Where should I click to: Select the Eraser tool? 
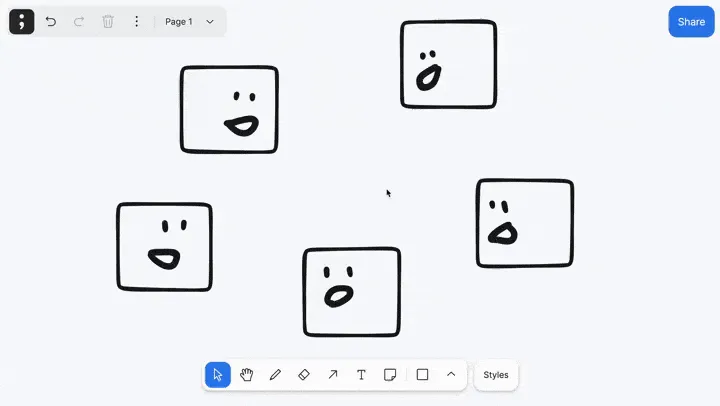304,375
